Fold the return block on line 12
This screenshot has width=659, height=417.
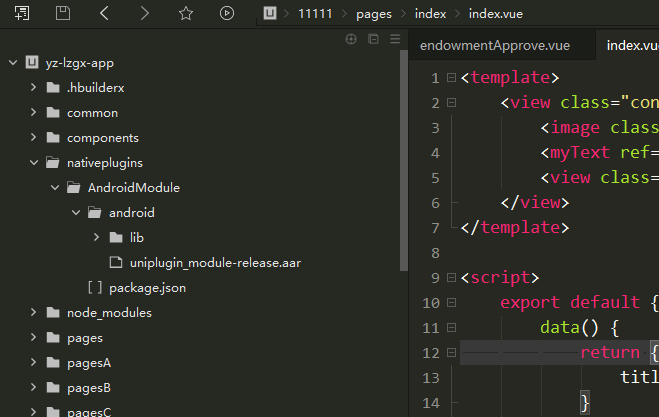click(451, 353)
